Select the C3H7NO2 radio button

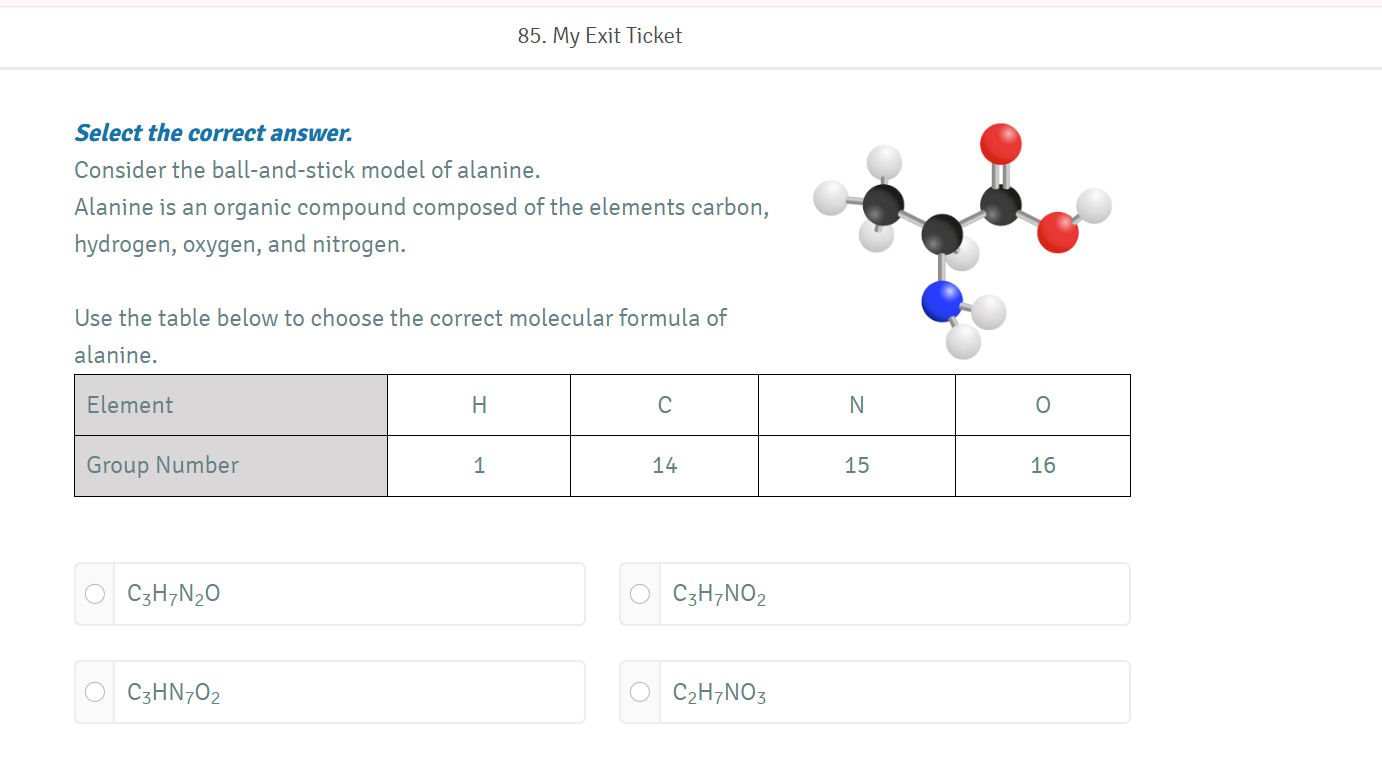(x=640, y=594)
